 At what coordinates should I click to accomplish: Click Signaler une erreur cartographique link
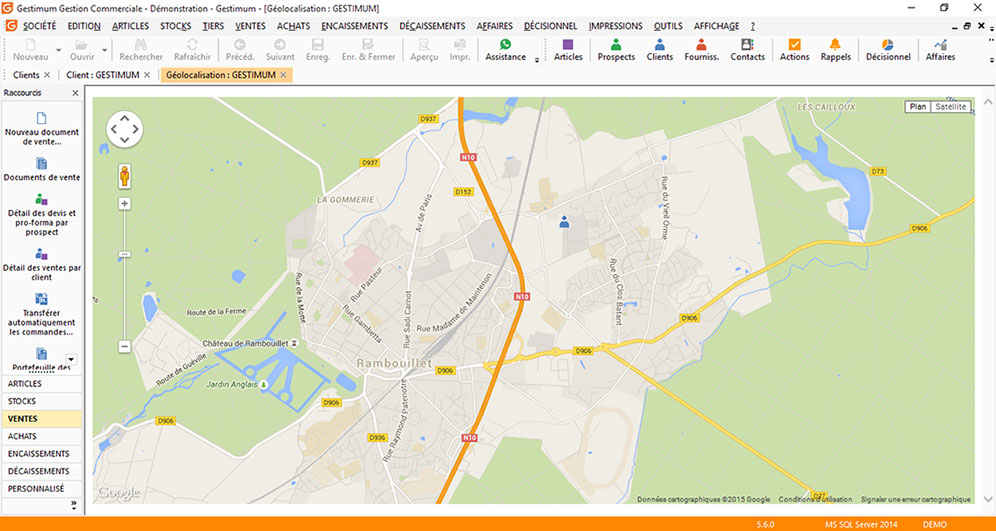(916, 499)
